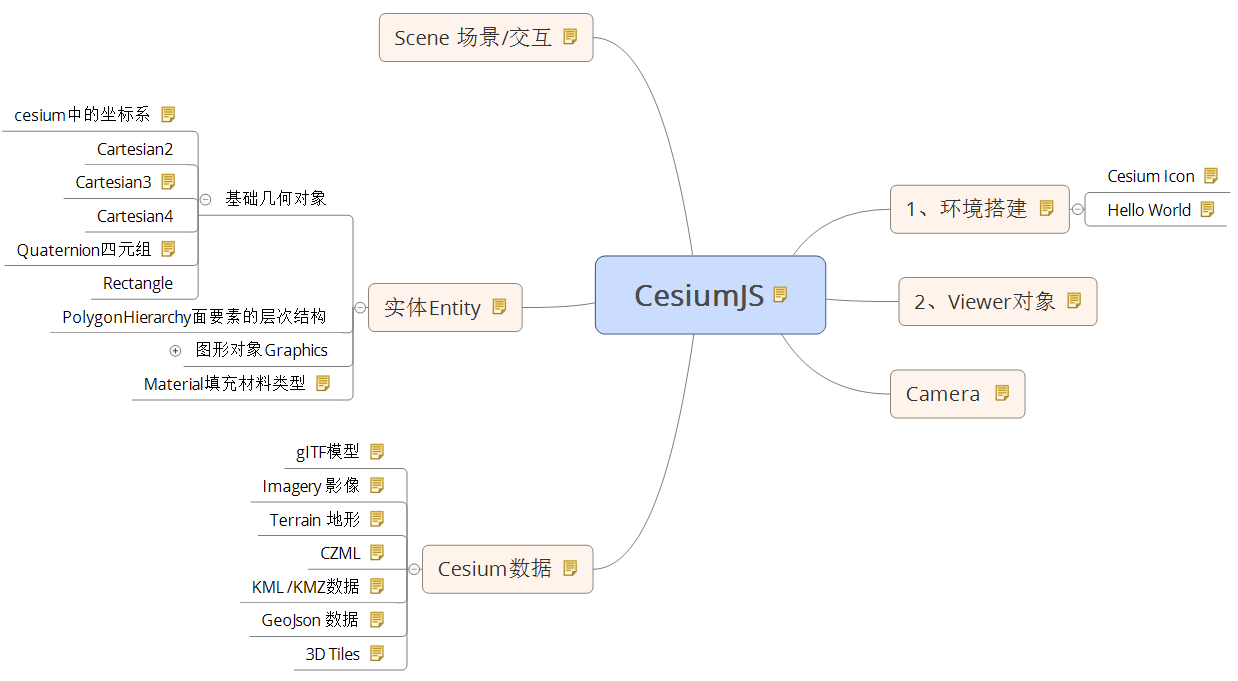Select the PolygonHierarchy面要素的层次结构 node

click(x=194, y=317)
